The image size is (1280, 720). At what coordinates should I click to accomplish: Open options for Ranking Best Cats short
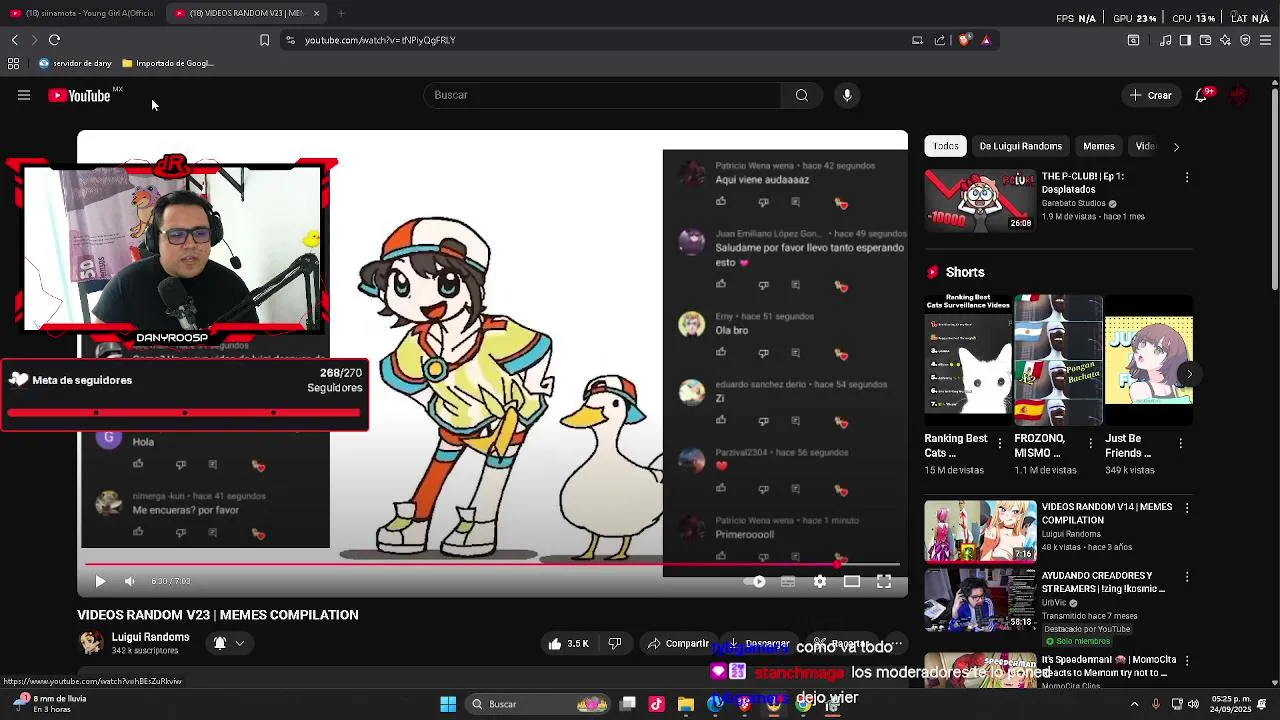[1000, 443]
